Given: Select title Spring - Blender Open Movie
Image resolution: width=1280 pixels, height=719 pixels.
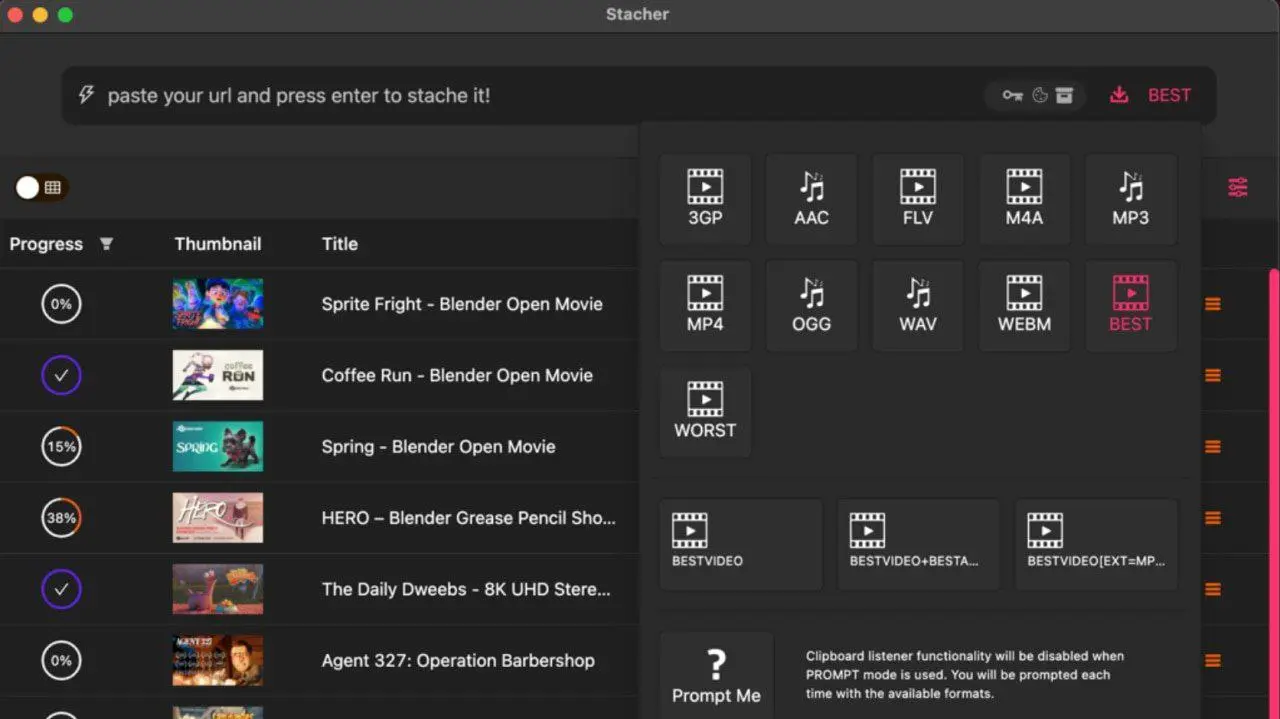Looking at the screenshot, I should point(438,447).
